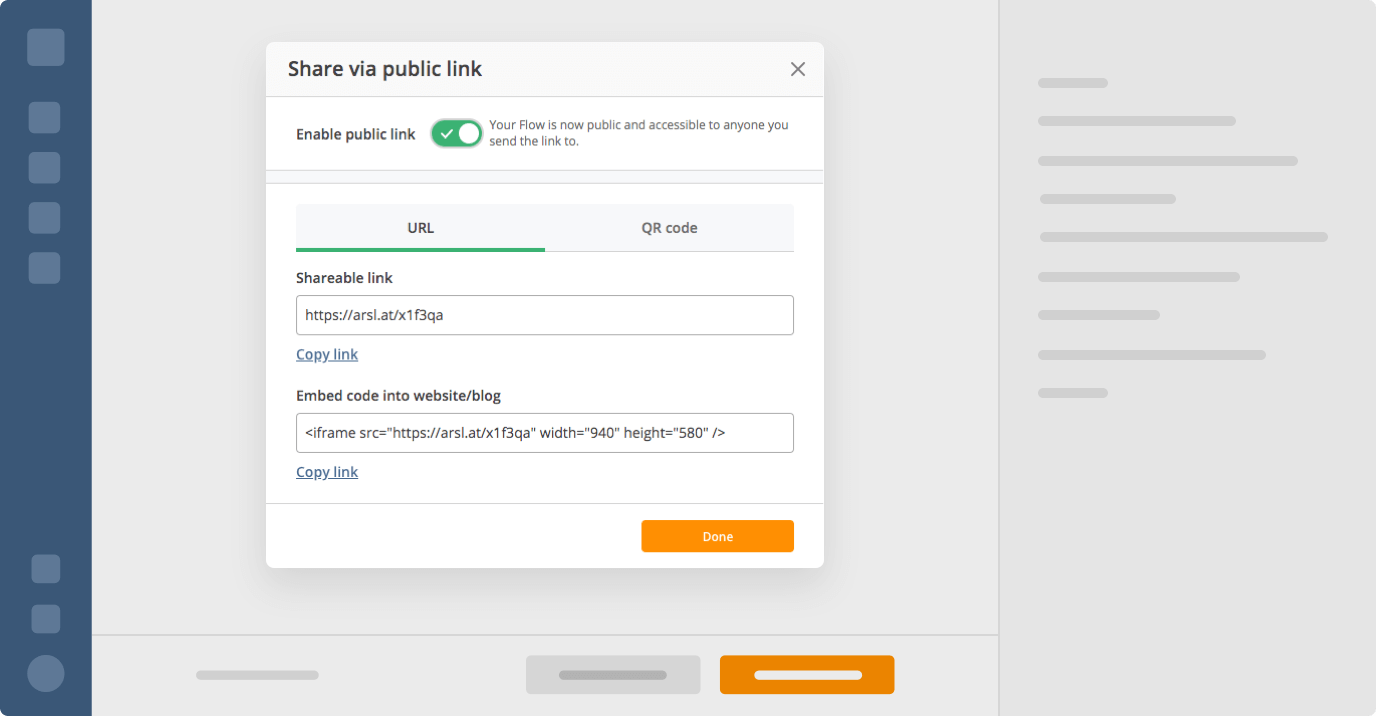Click the embed code iframe text field
Viewport: 1376px width, 716px height.
(x=544, y=433)
